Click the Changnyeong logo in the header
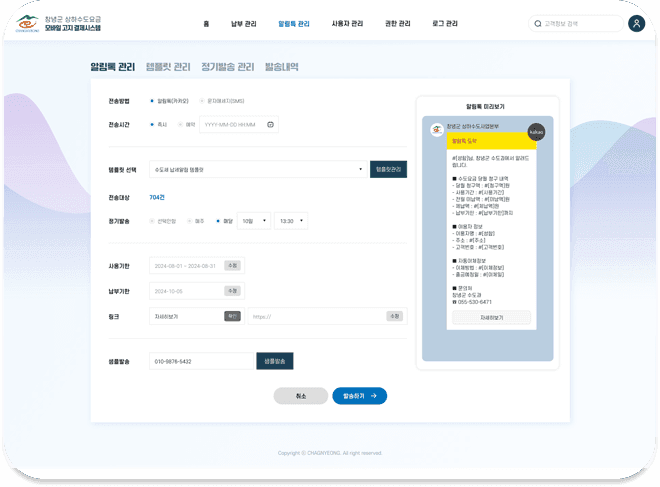The image size is (660, 487). [28, 24]
